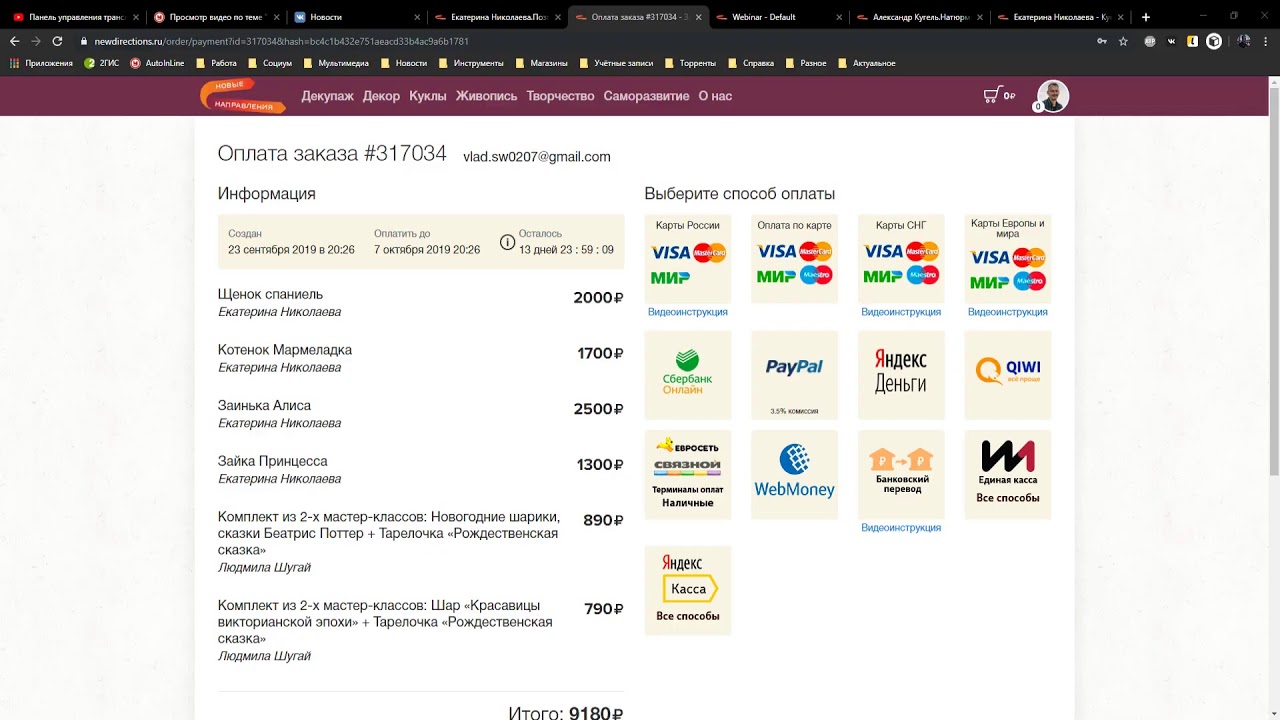The image size is (1280, 720).
Task: Open the Chrome three-dot menu
Action: click(x=1266, y=41)
